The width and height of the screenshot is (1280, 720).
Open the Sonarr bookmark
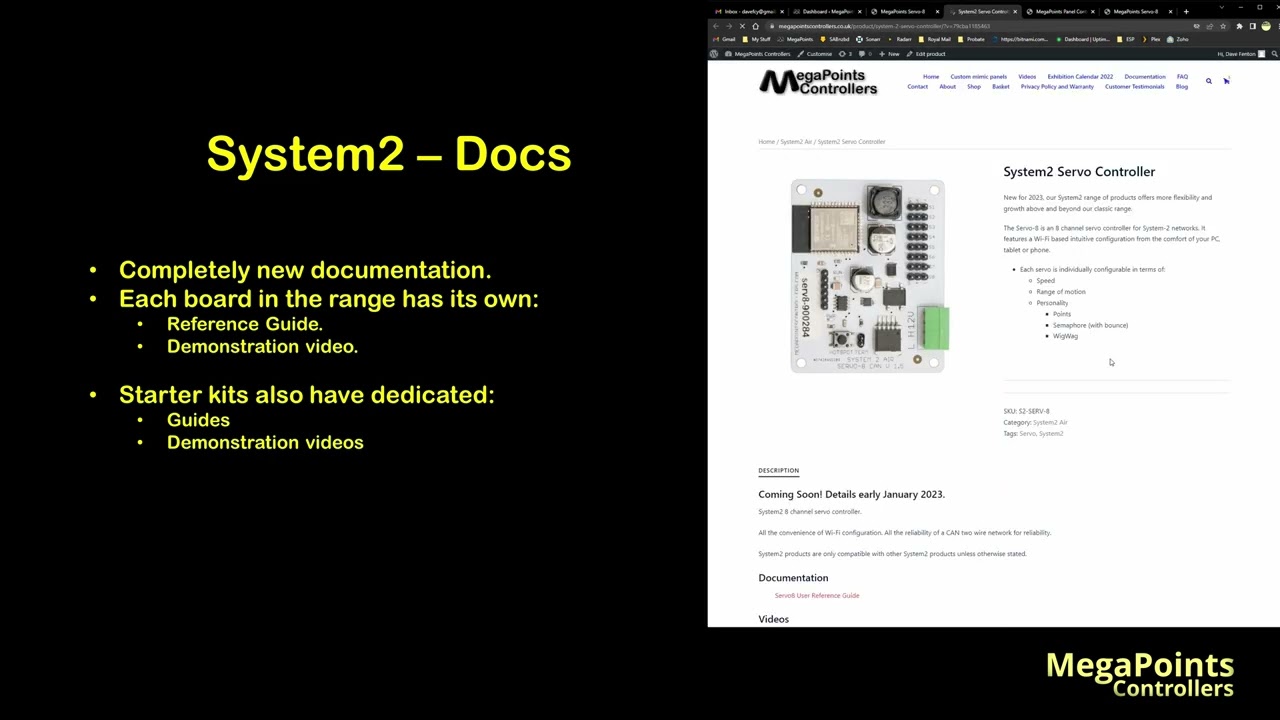(x=868, y=39)
